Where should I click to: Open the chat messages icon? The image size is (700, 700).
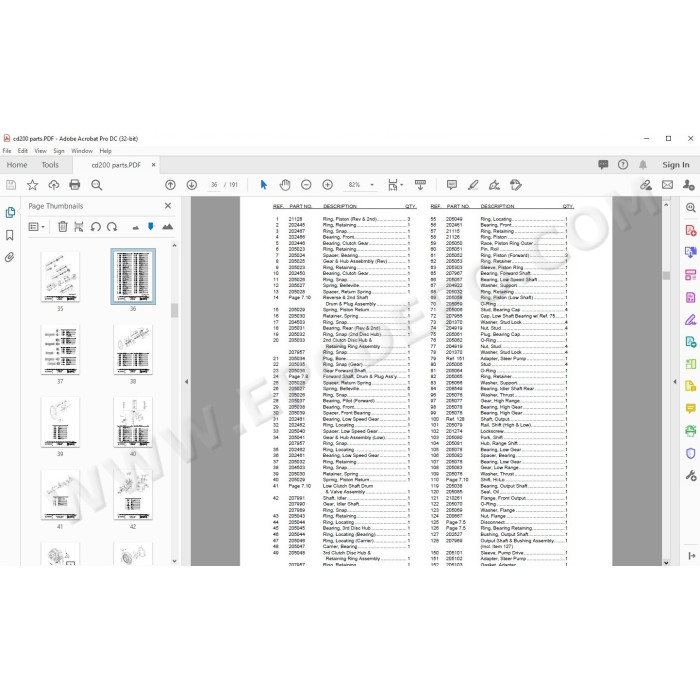pos(603,165)
